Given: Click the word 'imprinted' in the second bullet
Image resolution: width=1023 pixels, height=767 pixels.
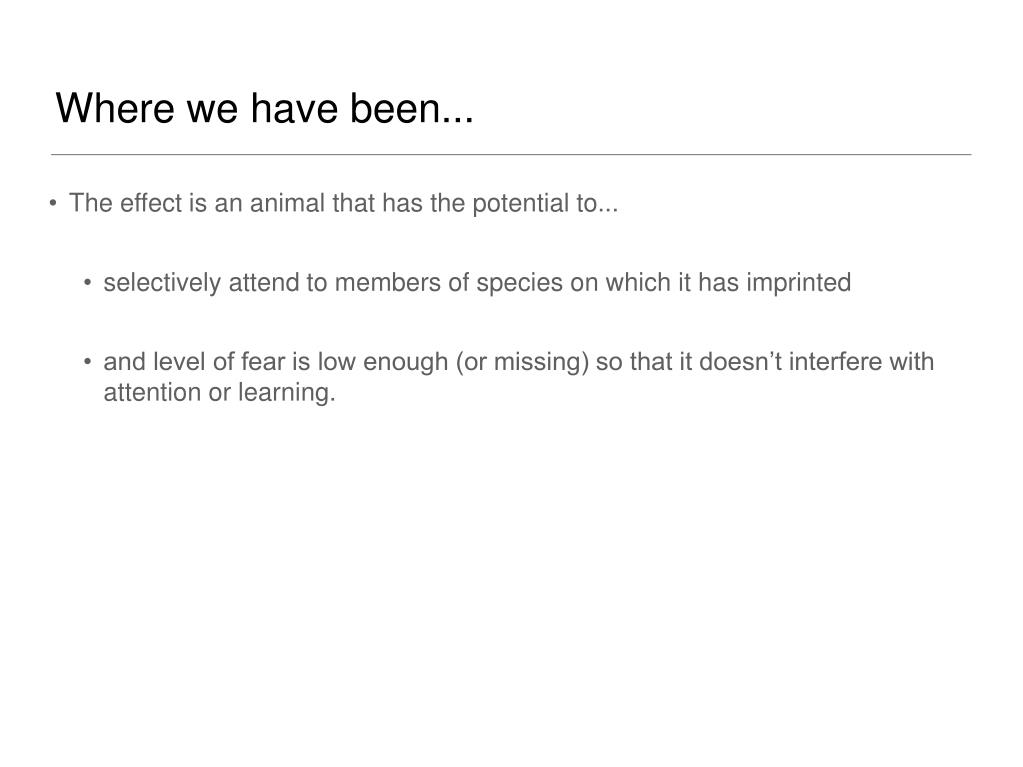Looking at the screenshot, I should pyautogui.click(x=799, y=283).
